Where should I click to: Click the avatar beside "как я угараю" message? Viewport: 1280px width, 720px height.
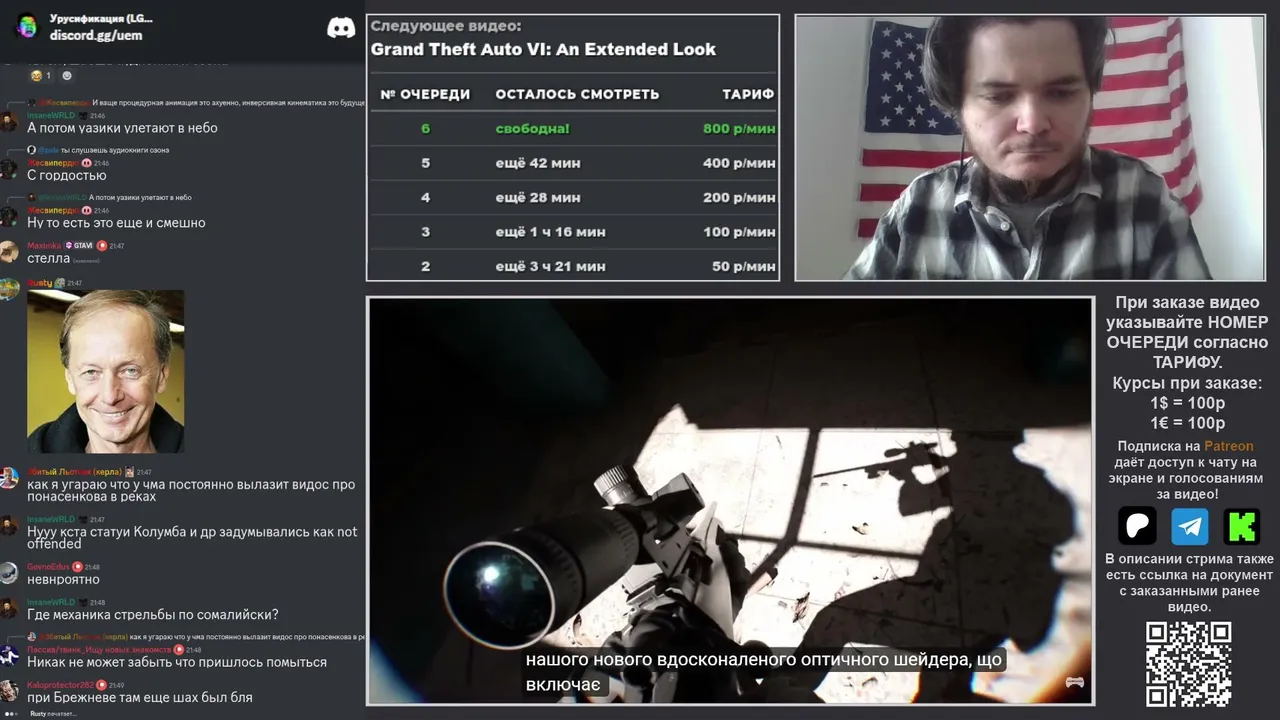(9, 478)
